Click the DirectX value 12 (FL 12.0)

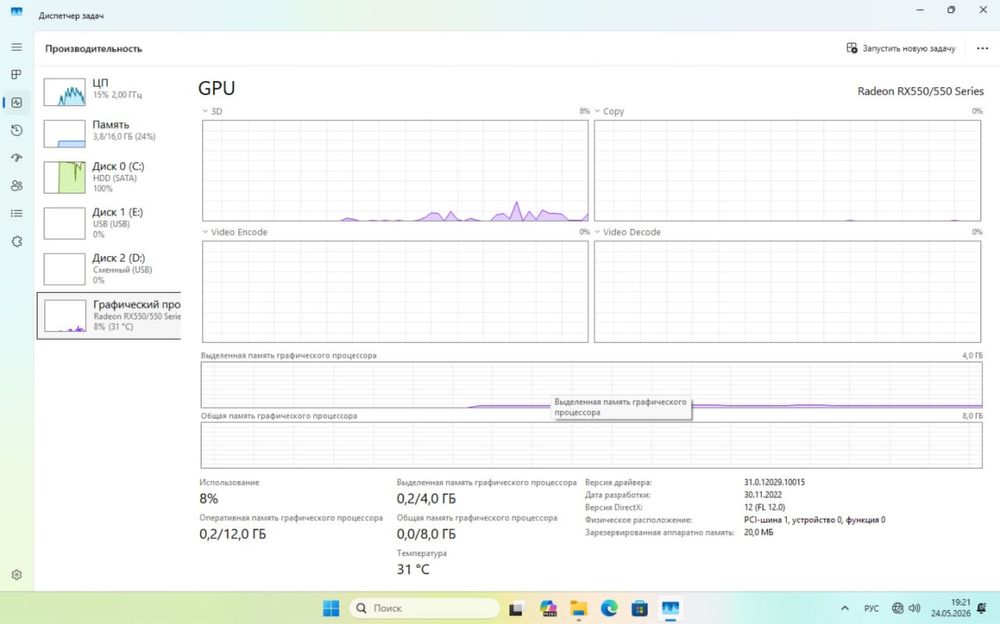(765, 507)
